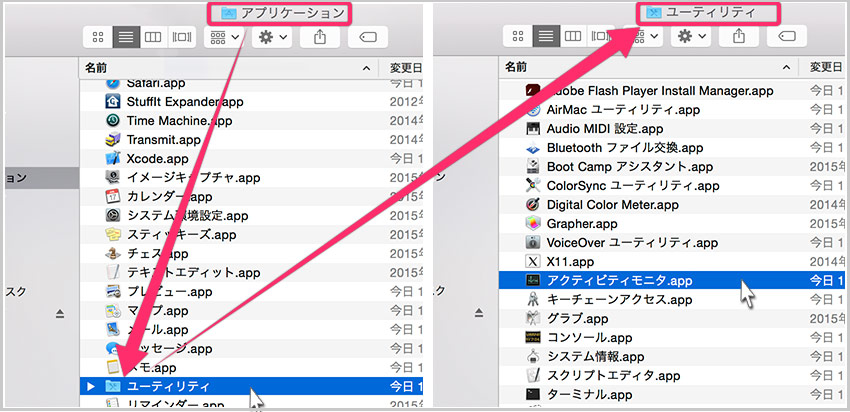Select スクリプトエディタ.app icon
The width and height of the screenshot is (850, 412).
533,375
